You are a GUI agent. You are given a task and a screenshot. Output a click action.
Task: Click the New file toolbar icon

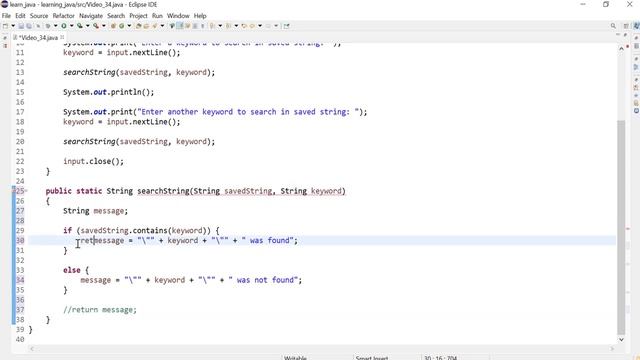coord(5,26)
